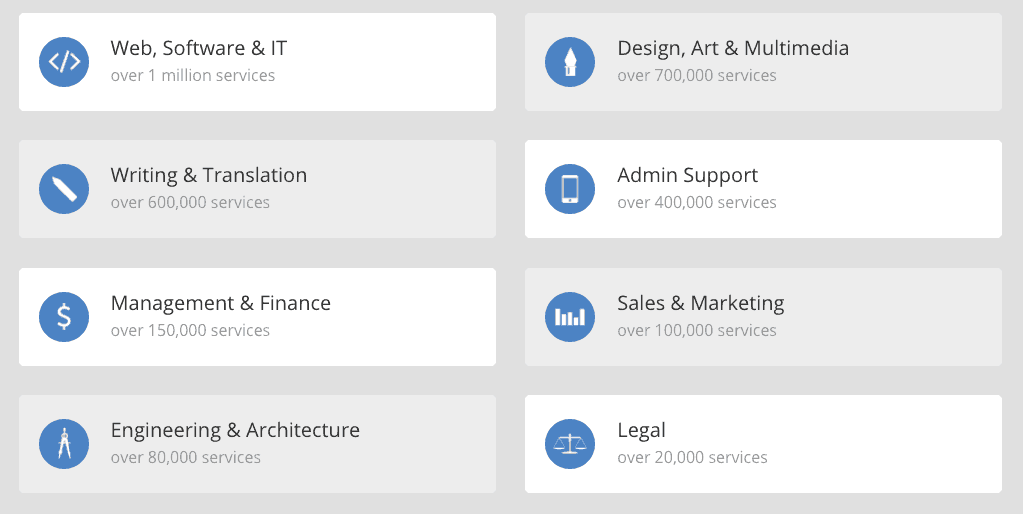The width and height of the screenshot is (1023, 514).
Task: Click "over 20,000 services" subtitle
Action: click(692, 458)
